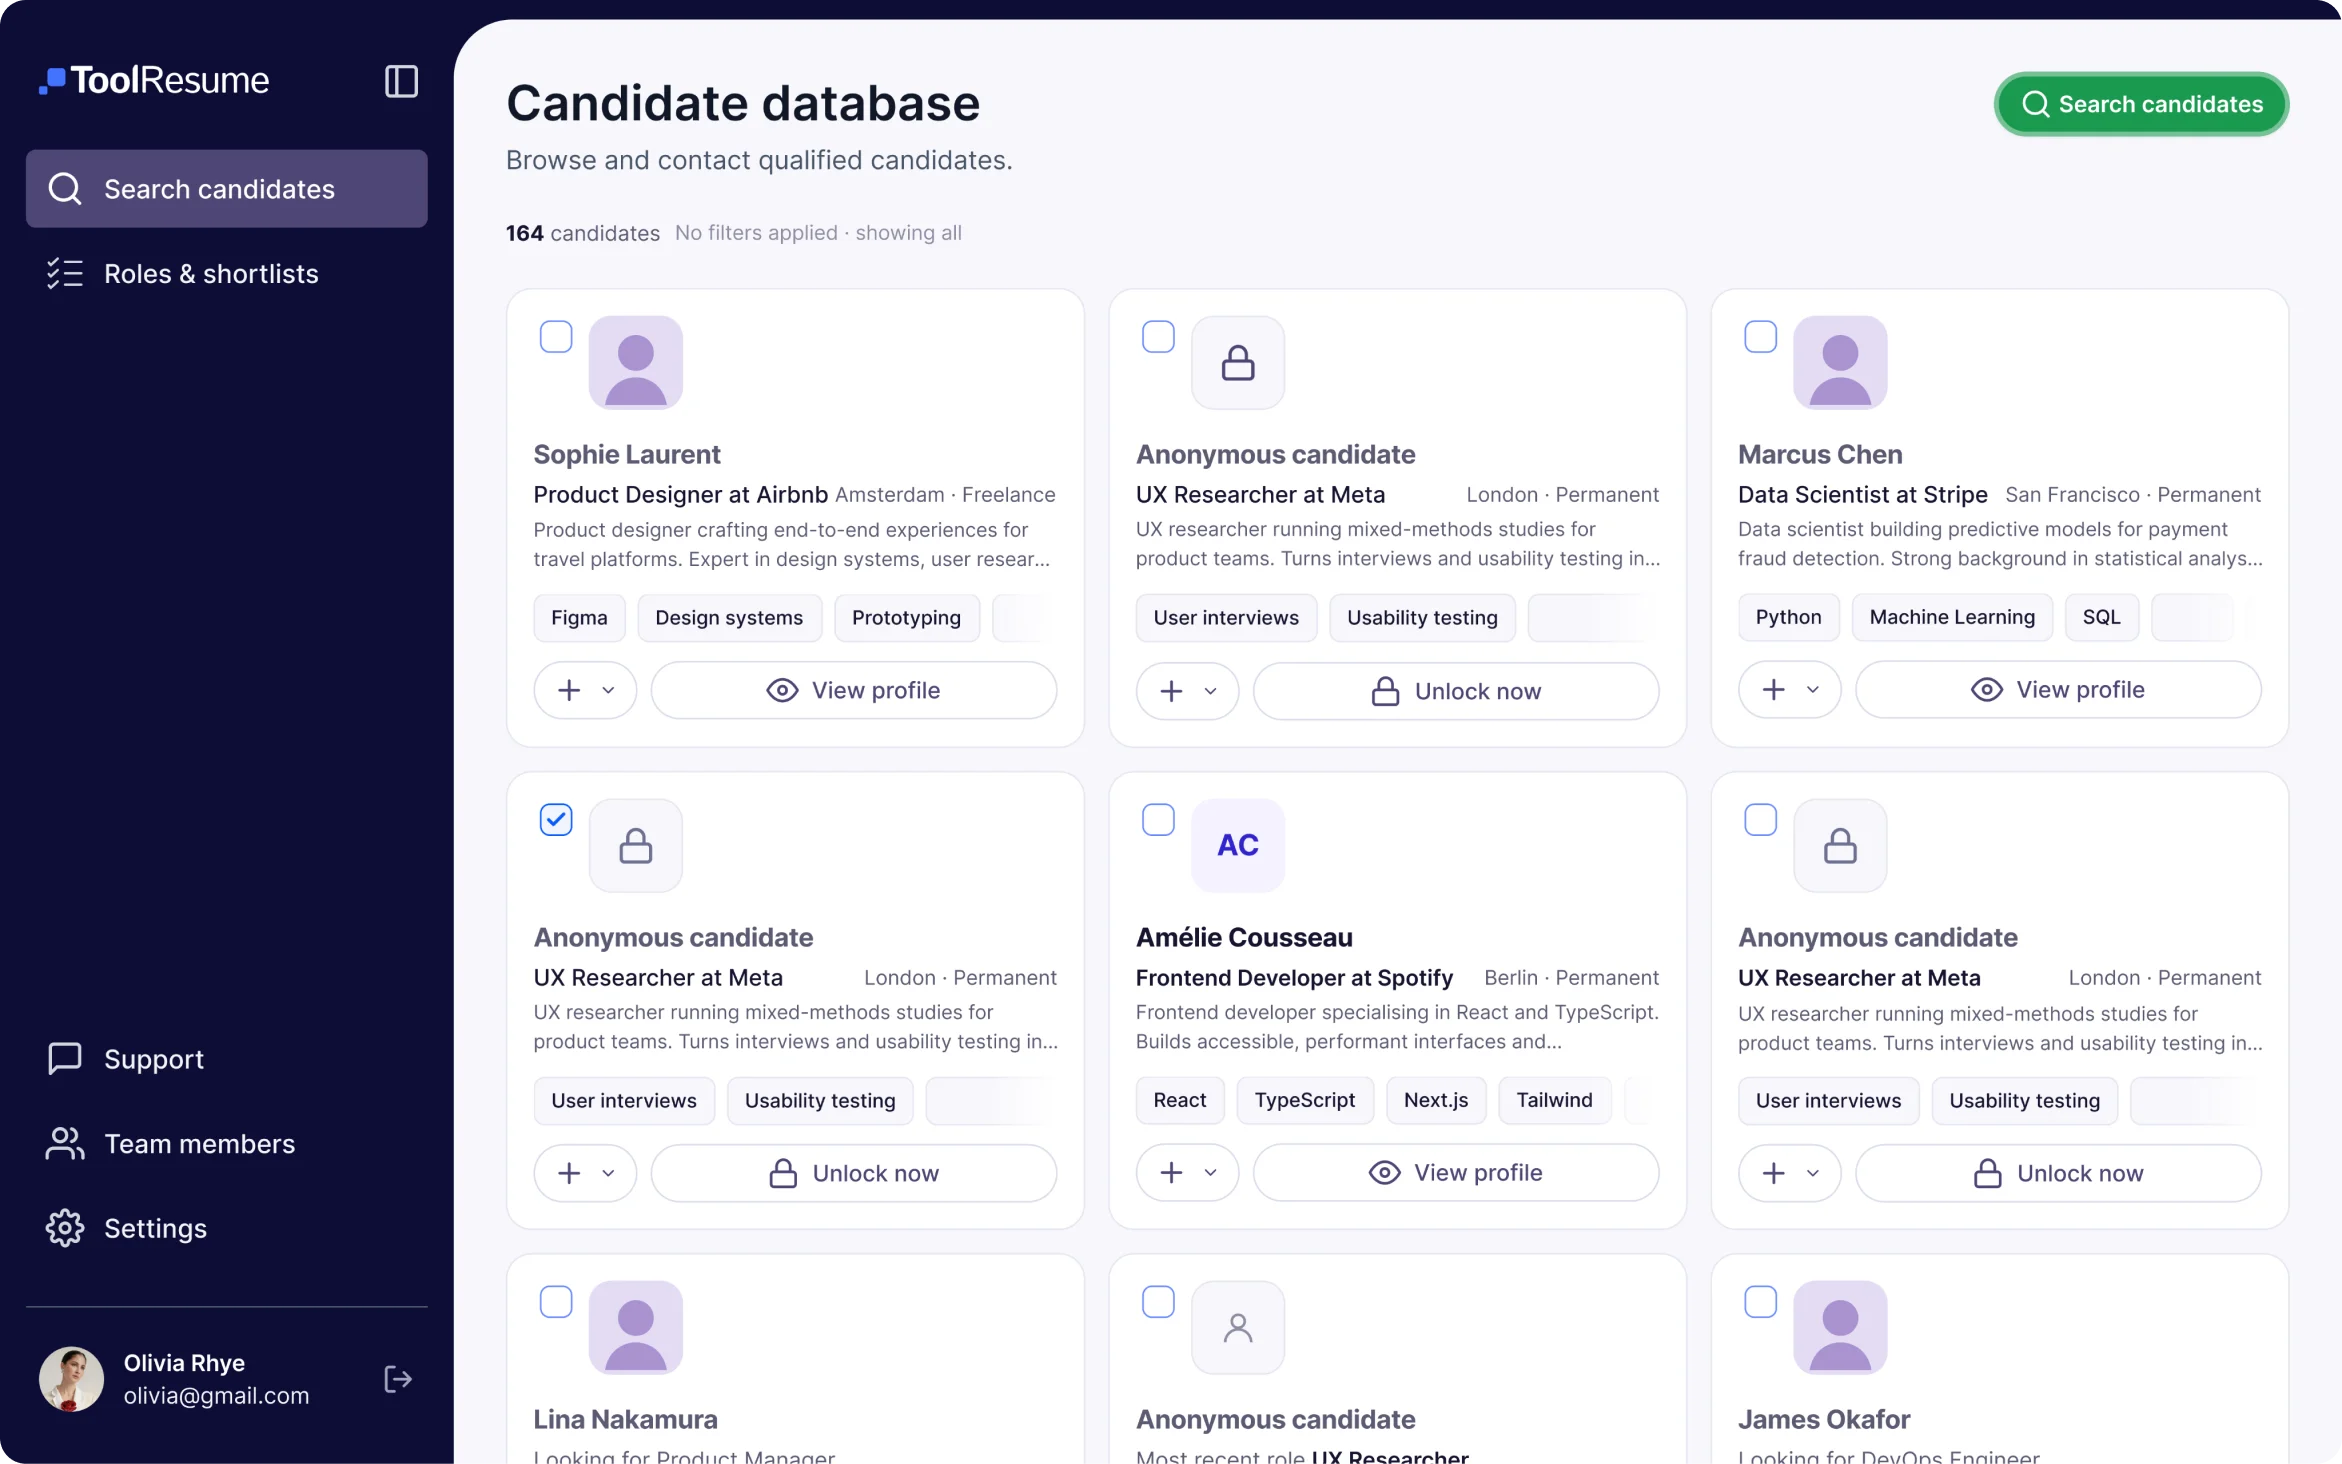Click Sophie Laurent's avatar picture
This screenshot has width=2342, height=1464.
[x=636, y=363]
